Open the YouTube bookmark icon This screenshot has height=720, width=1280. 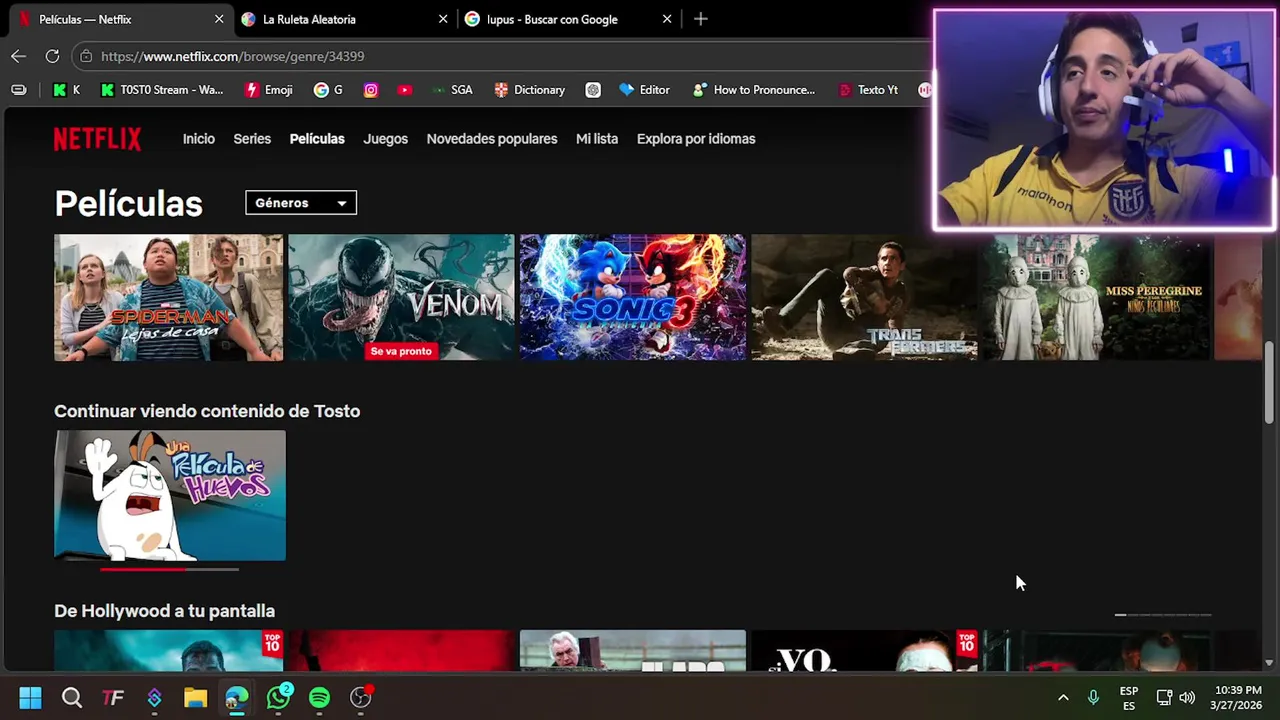404,90
